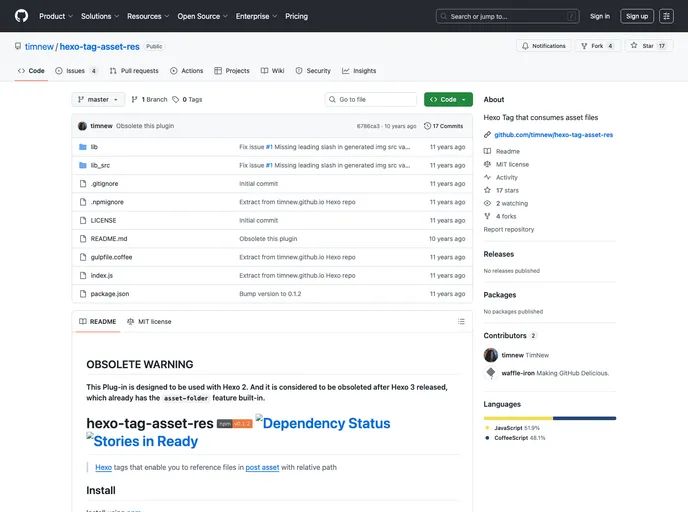688x512 pixels.
Task: Click the timnew avatar in commit row
Action: pos(82,126)
